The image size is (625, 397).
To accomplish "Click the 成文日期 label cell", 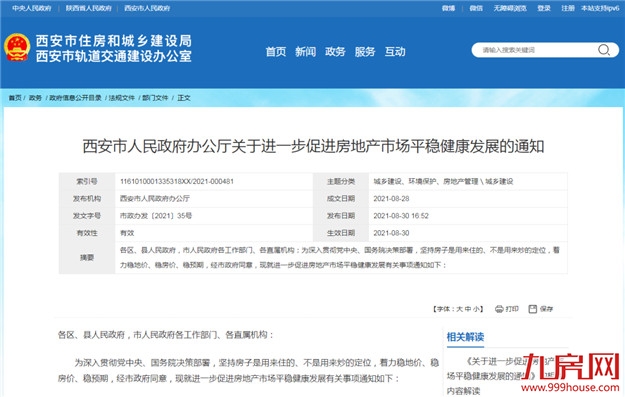I will click(341, 198).
